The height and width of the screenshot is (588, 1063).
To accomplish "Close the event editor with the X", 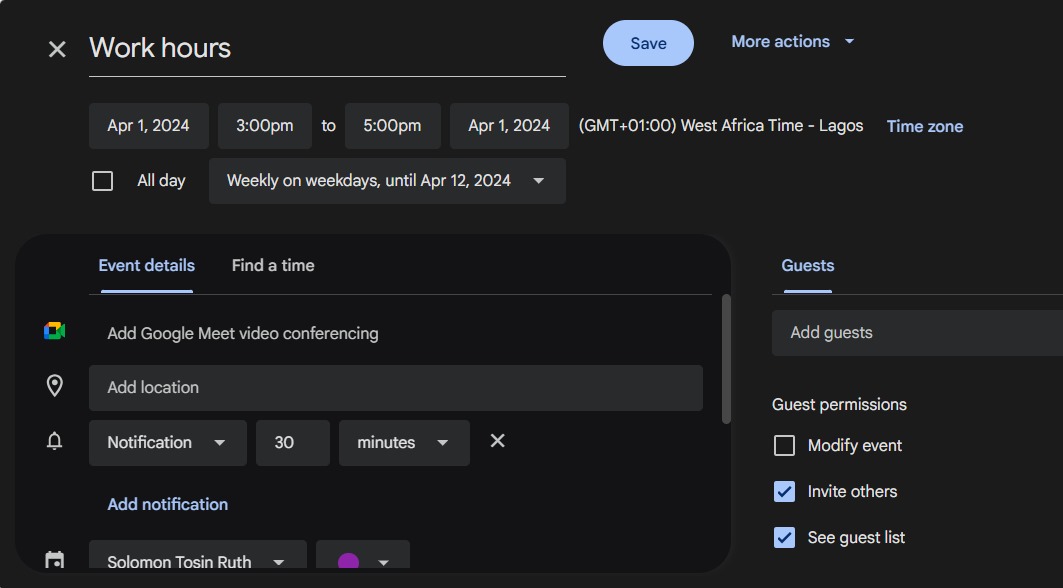I will point(57,48).
